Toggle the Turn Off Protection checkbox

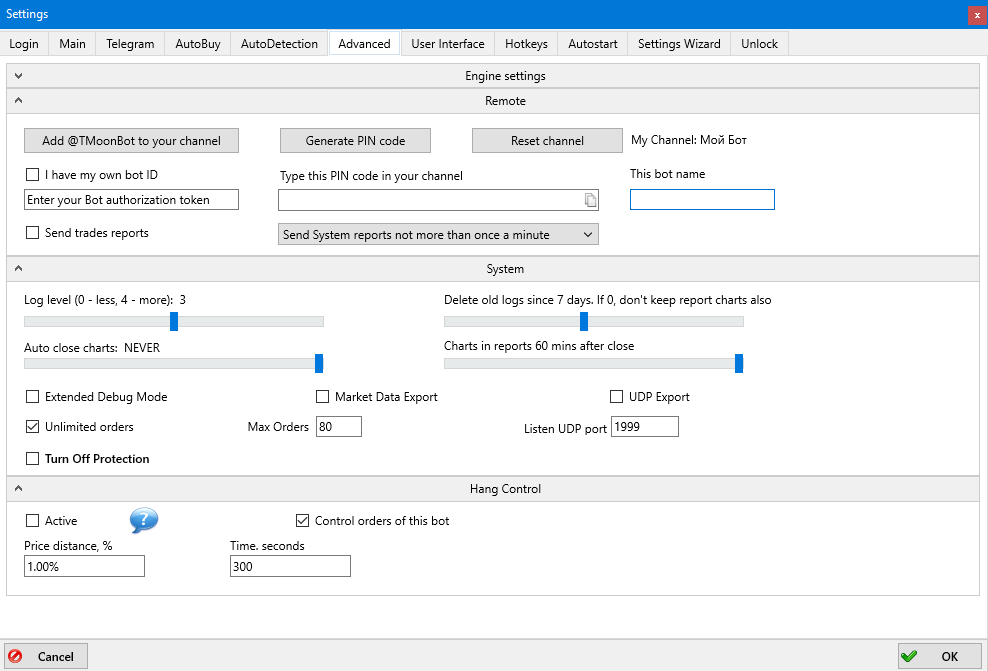tap(33, 459)
